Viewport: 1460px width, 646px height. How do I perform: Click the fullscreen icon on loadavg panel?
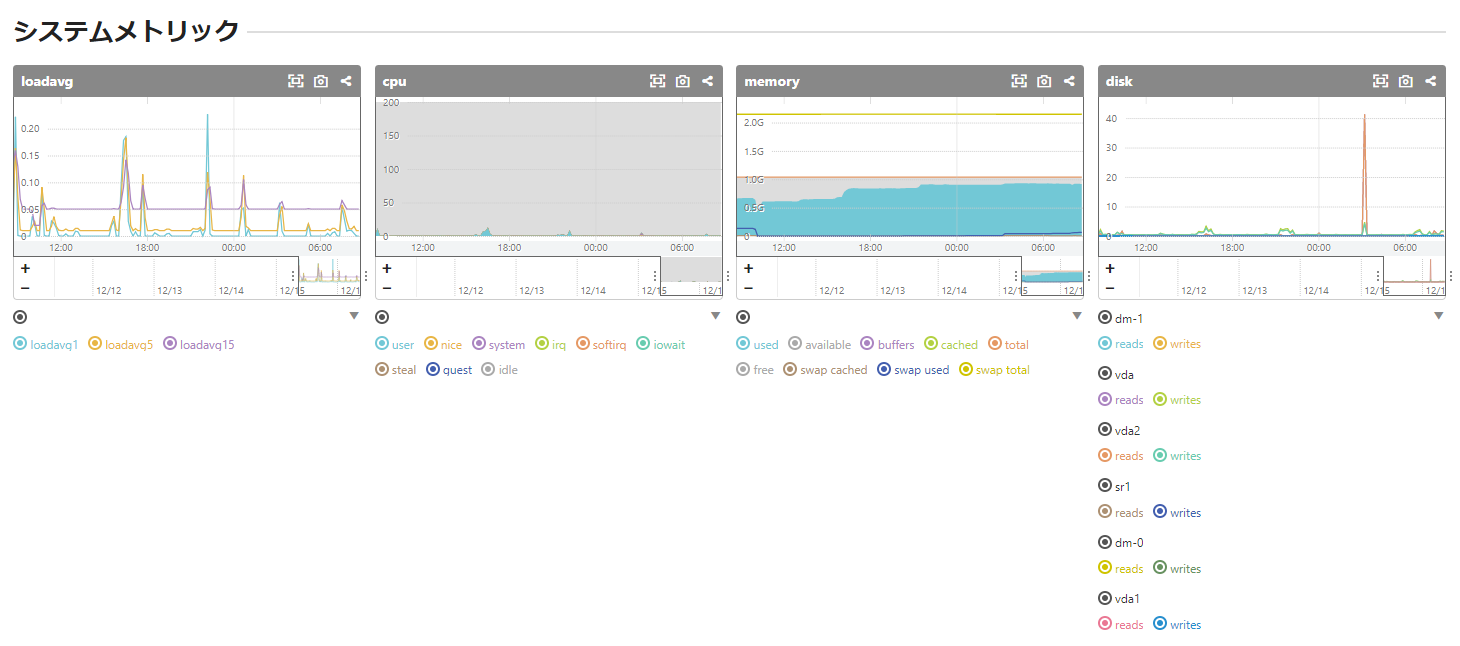click(296, 81)
